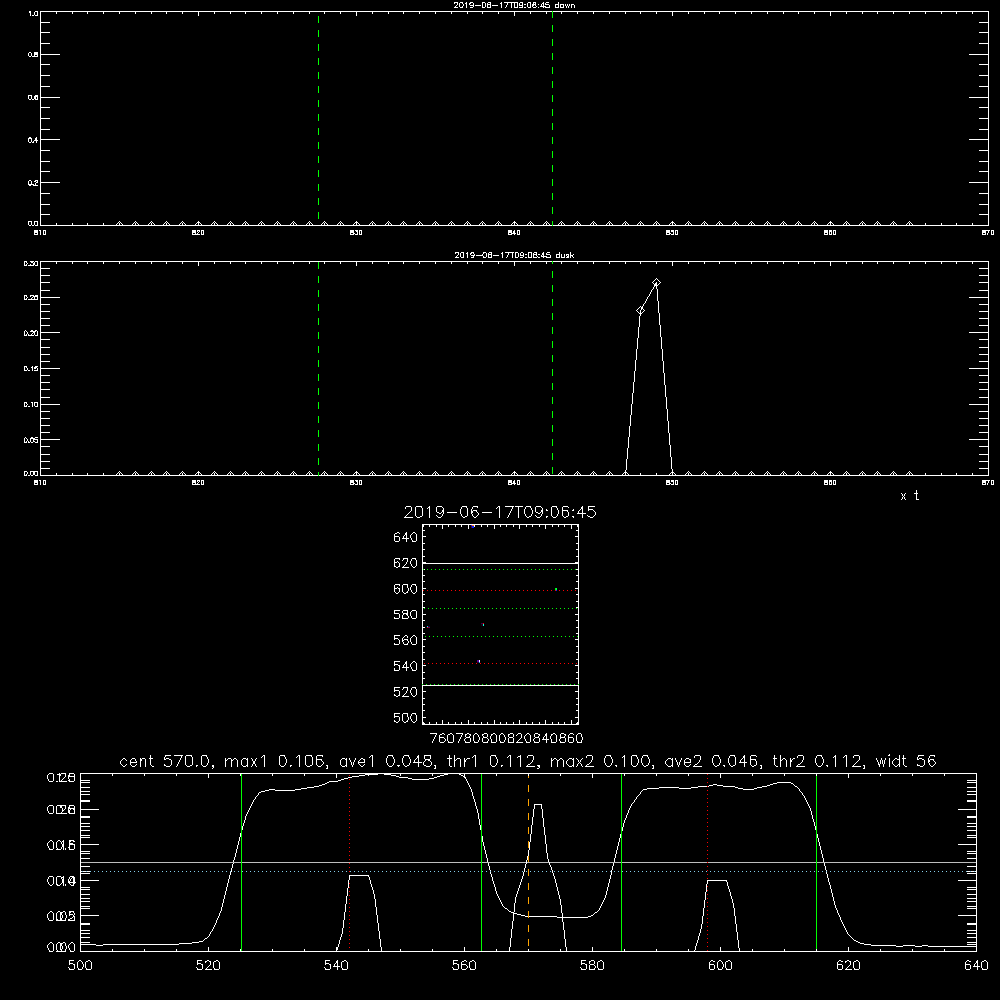Click the left green dashed line in the dawn plot
The height and width of the screenshot is (1000, 1000).
point(318,118)
